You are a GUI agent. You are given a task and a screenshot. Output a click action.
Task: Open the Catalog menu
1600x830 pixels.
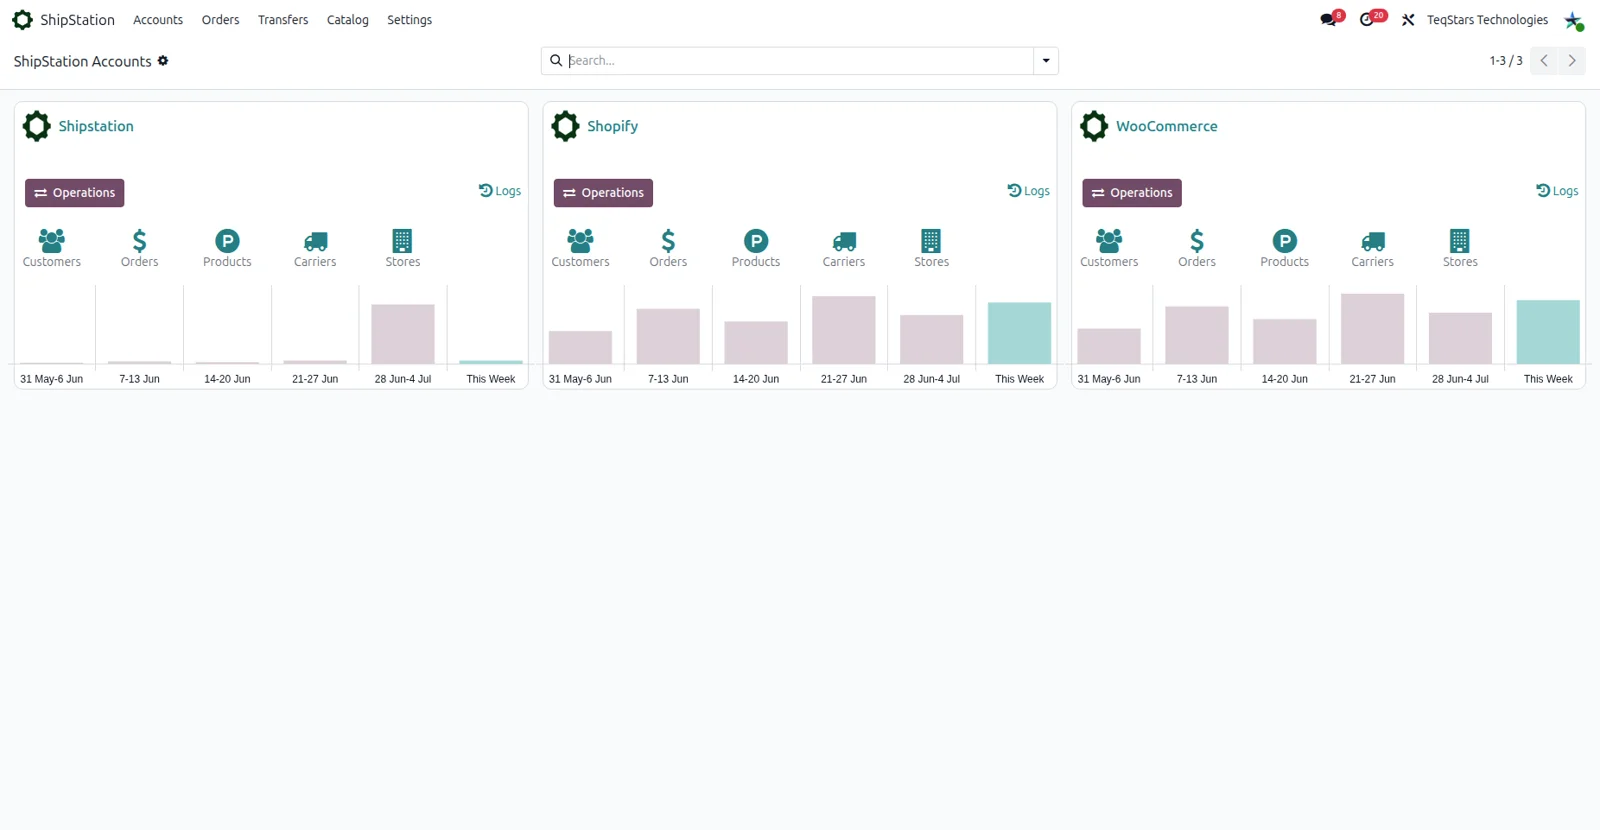348,20
